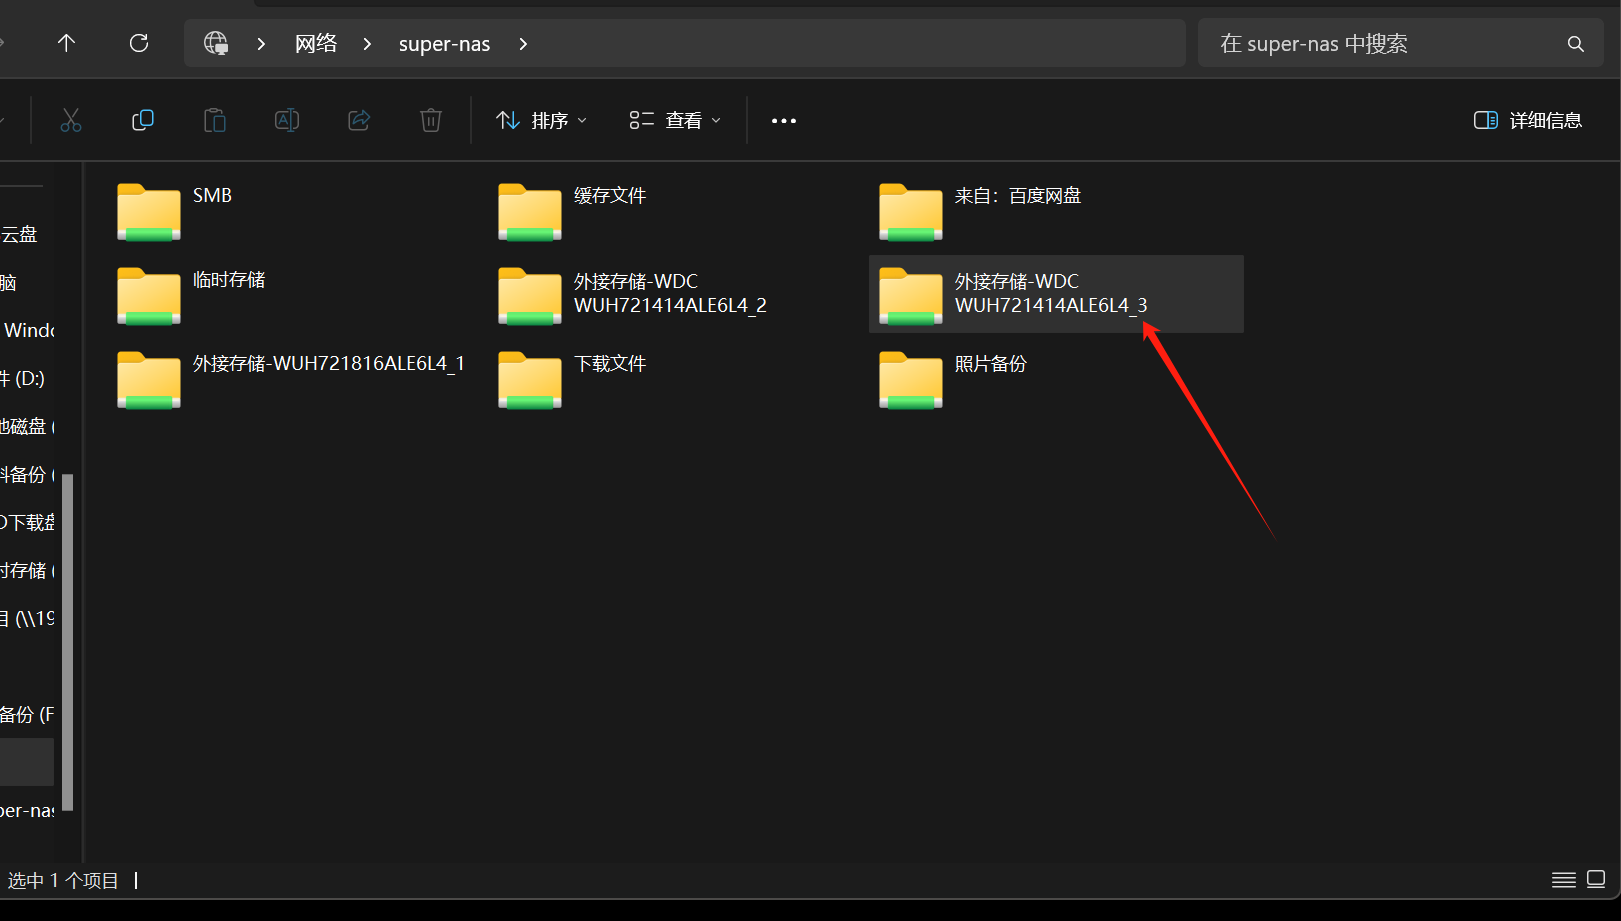
Task: Paste from clipboard toolbar icon
Action: (215, 121)
